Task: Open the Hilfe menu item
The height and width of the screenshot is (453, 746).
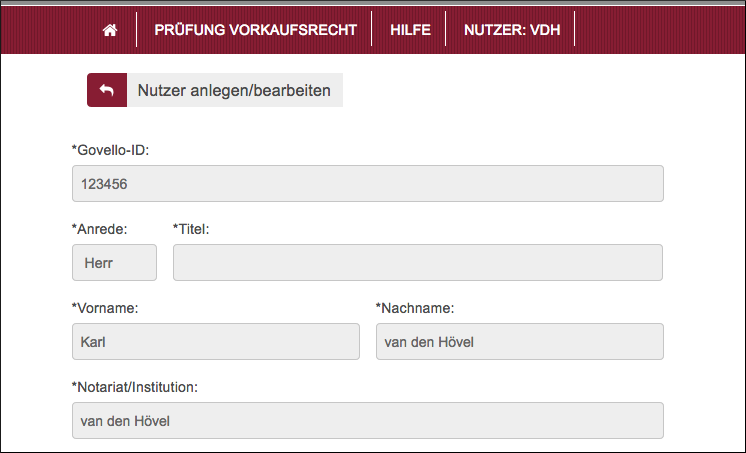Action: tap(410, 30)
